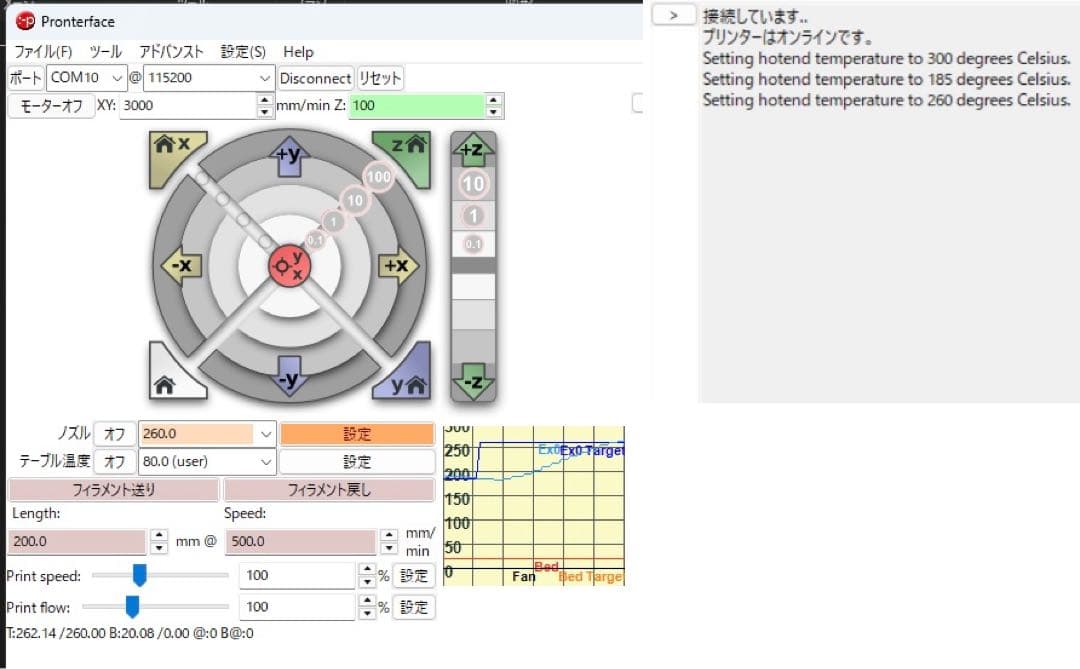
Task: Turn off the nozzle heater
Action: (113, 434)
